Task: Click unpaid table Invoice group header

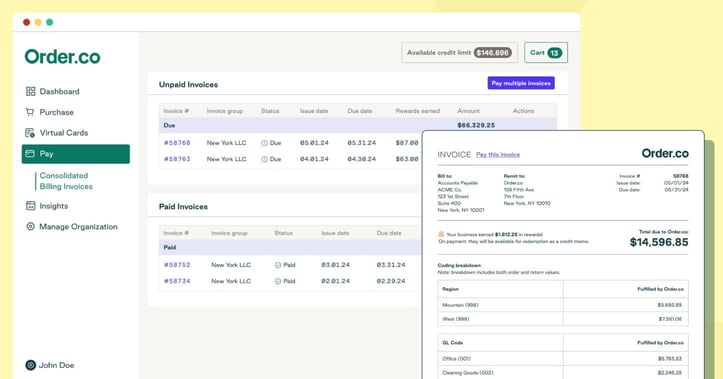Action: [x=225, y=111]
